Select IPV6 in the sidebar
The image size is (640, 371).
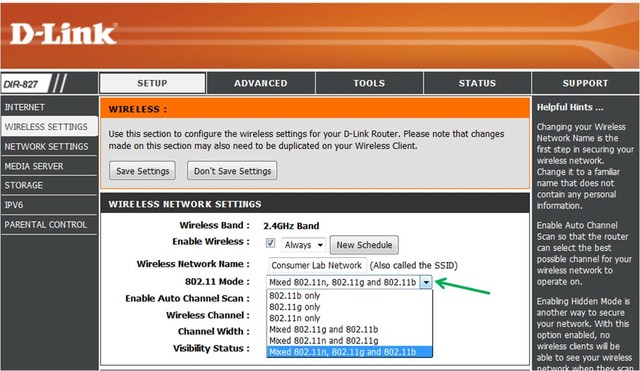[x=49, y=205]
